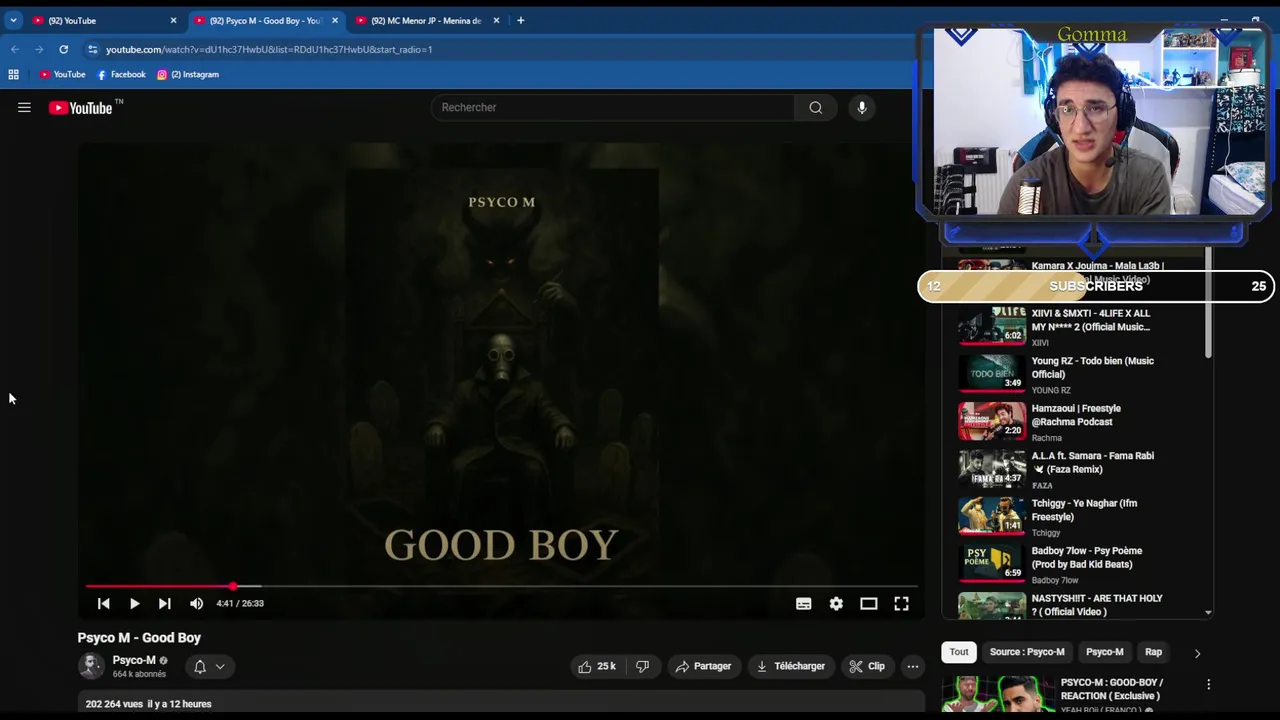
Task: Close the MC Menor JP tab
Action: coord(496,20)
